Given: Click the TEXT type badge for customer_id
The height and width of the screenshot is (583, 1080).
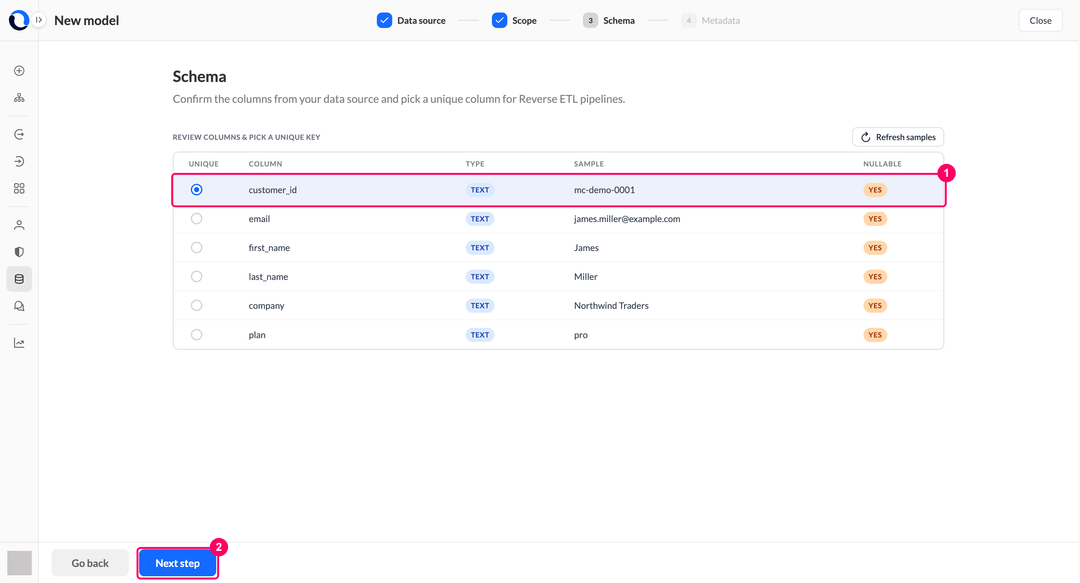Looking at the screenshot, I should [480, 190].
